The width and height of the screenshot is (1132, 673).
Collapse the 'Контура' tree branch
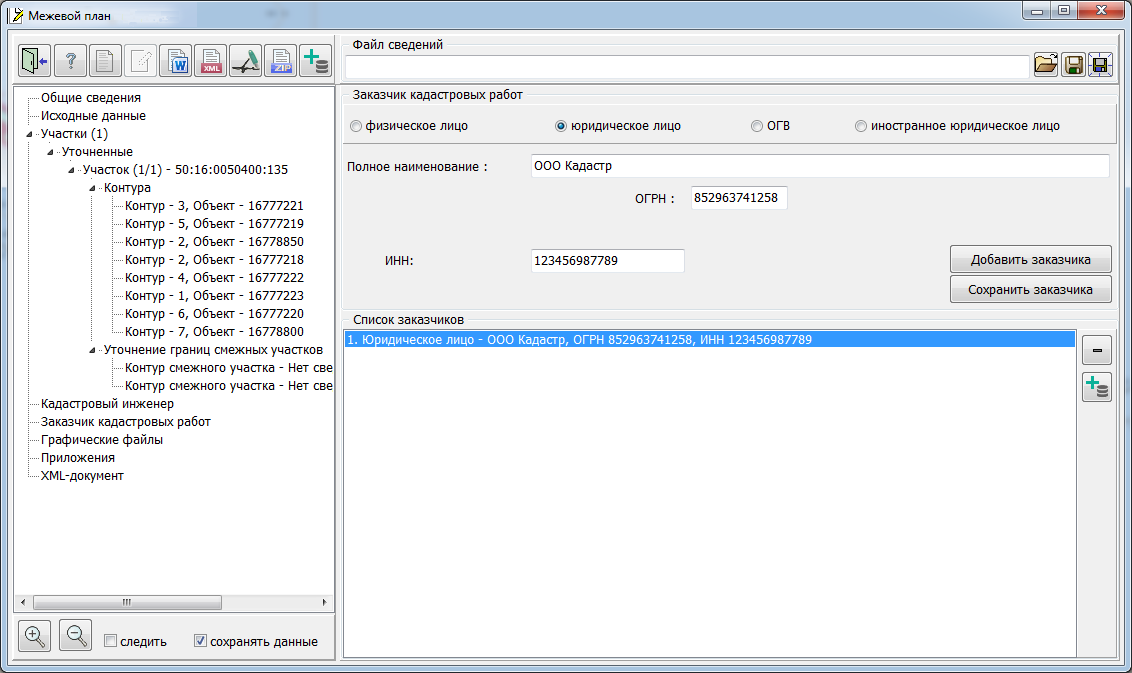92,188
